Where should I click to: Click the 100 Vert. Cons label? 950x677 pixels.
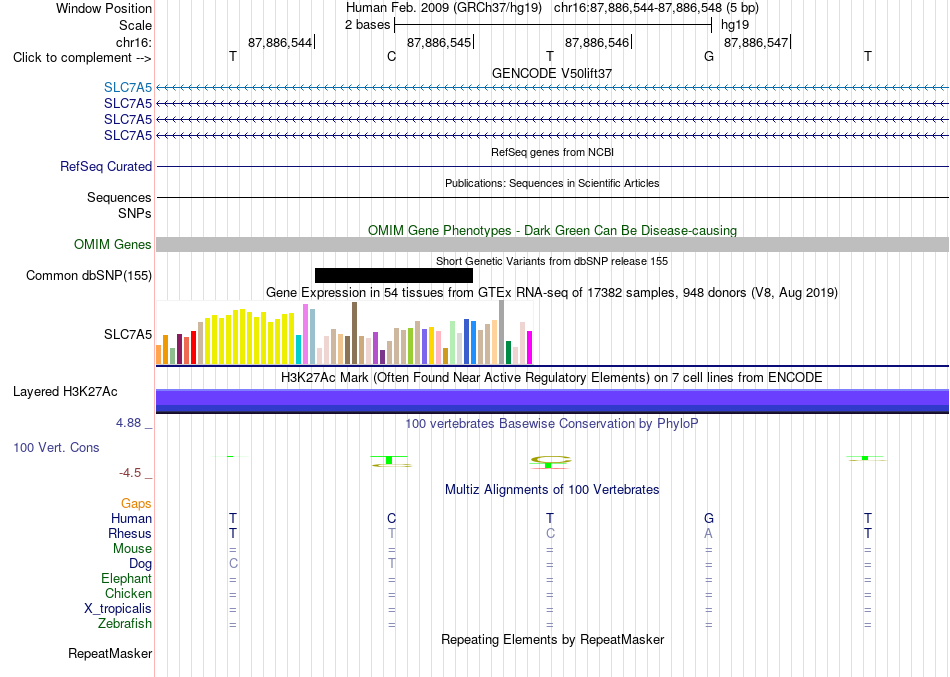tap(56, 447)
